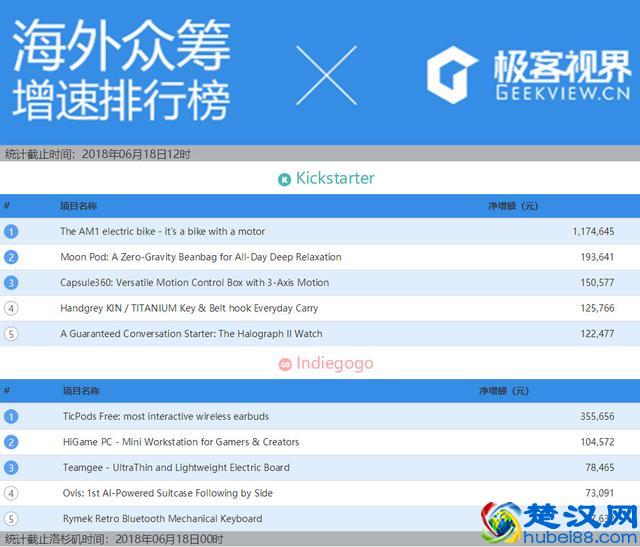Image resolution: width=640 pixels, height=547 pixels.
Task: Click the 2018年06月18日12时 cutoff time line
Action: coord(98,154)
